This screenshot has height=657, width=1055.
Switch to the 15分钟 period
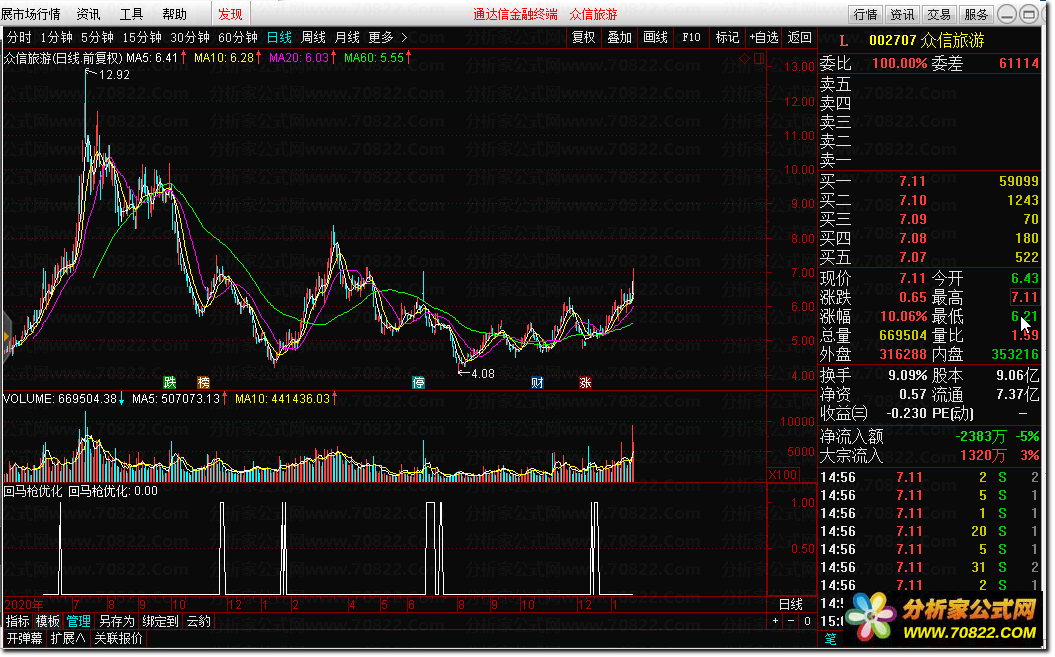pos(142,38)
